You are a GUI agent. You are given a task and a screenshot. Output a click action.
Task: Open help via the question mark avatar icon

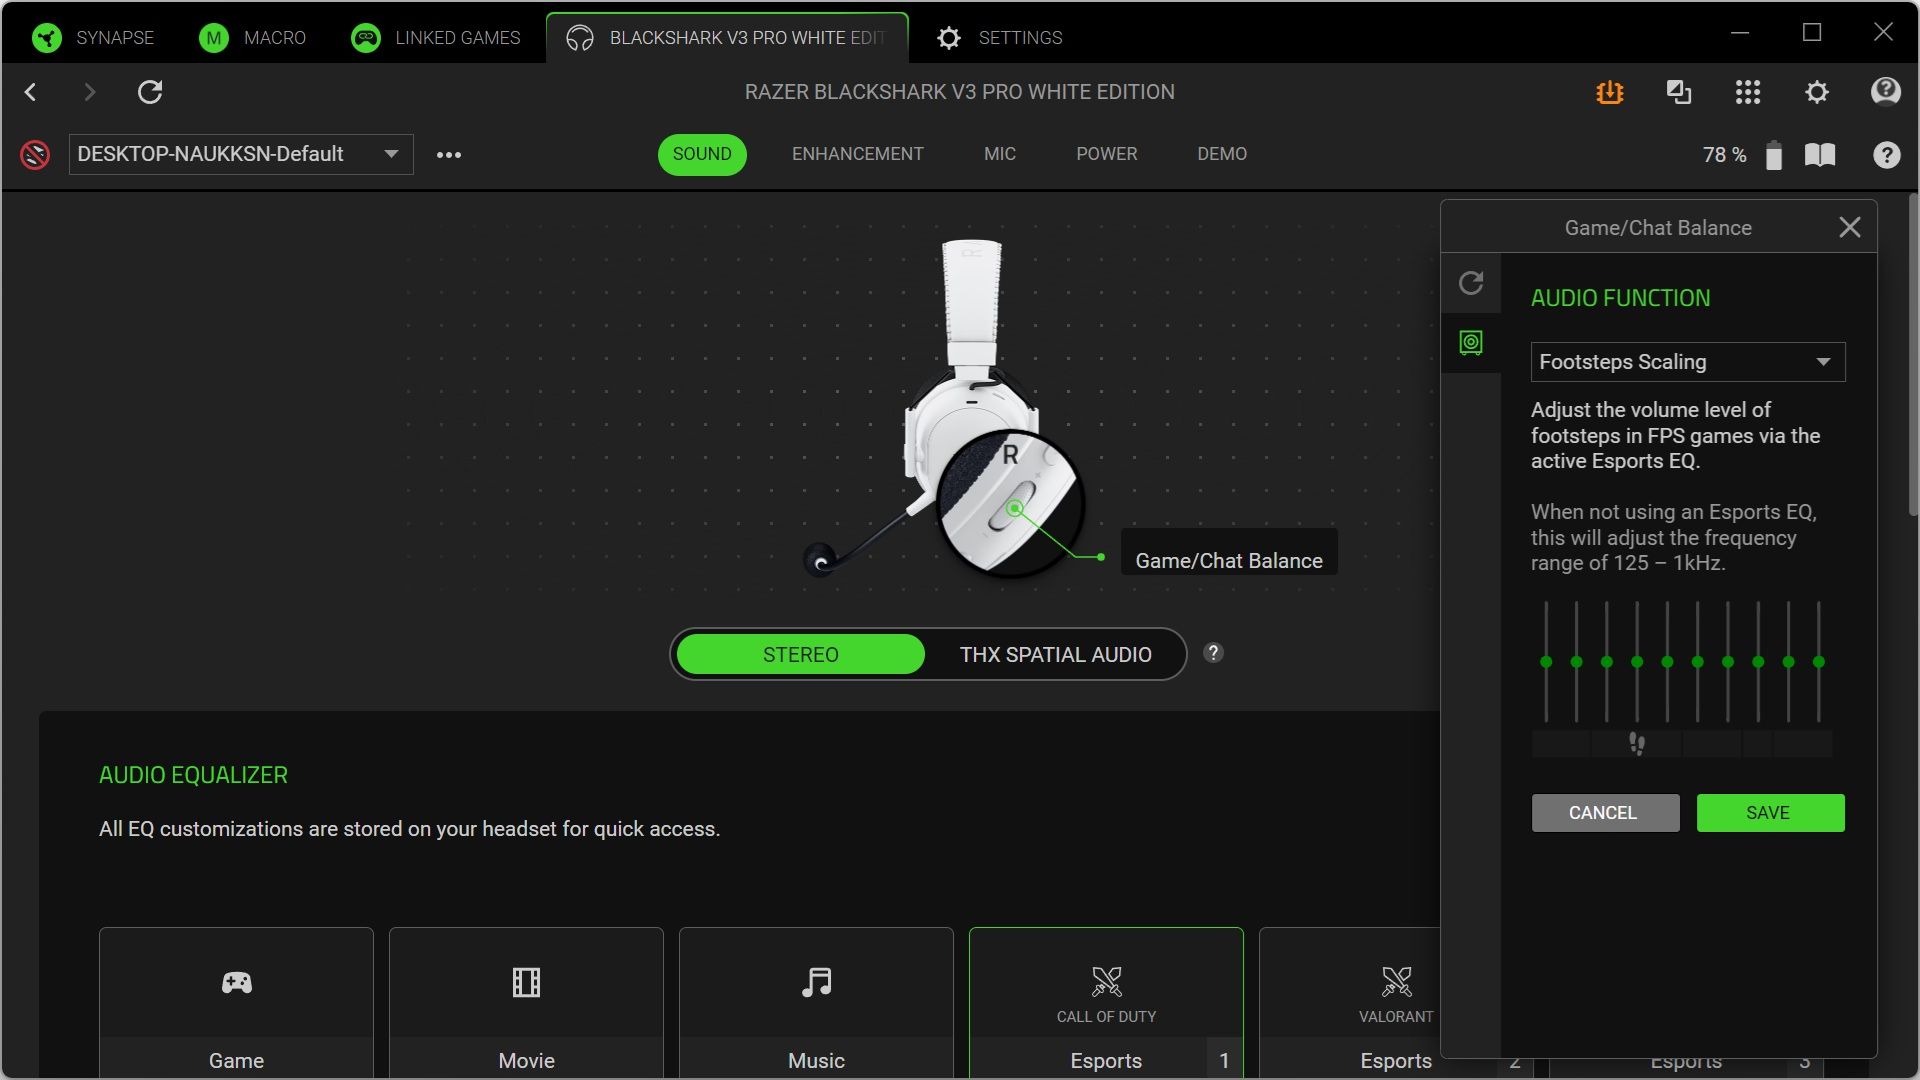[x=1885, y=92]
